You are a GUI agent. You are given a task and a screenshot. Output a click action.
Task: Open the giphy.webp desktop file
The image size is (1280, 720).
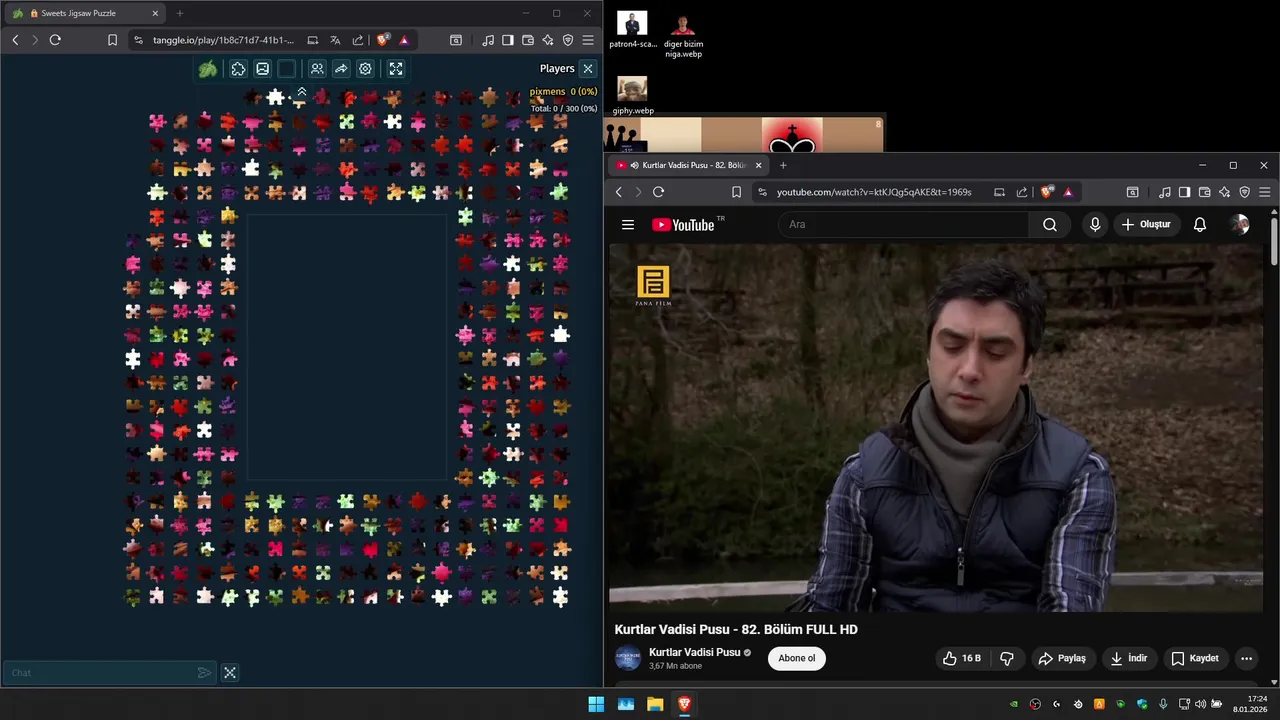pyautogui.click(x=632, y=95)
